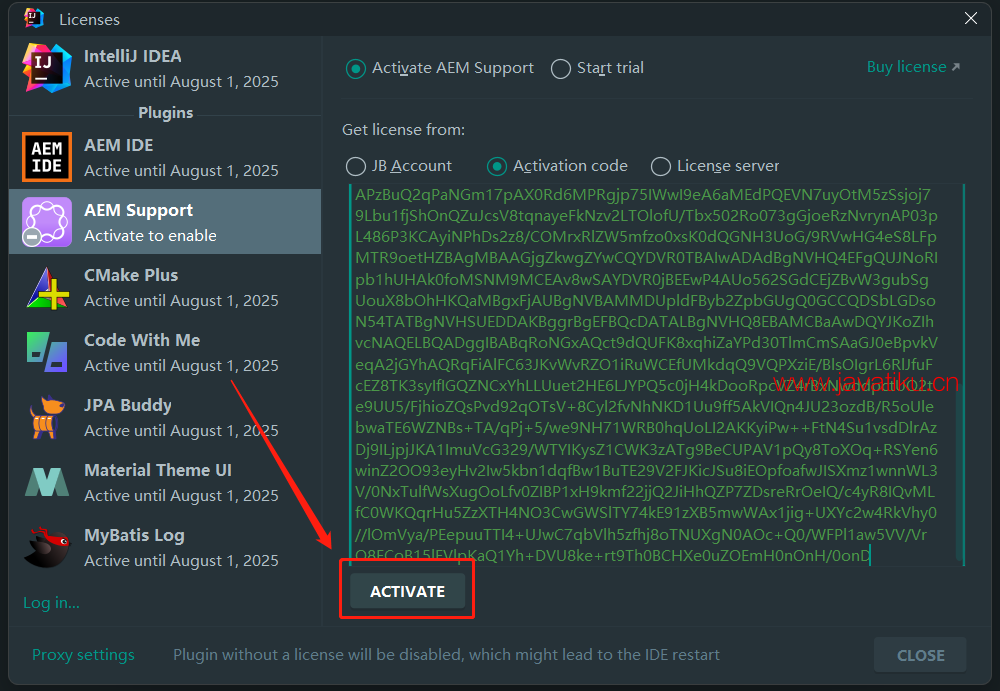The image size is (1000, 691).
Task: Select the MyBatis Log bird icon
Action: 47,547
